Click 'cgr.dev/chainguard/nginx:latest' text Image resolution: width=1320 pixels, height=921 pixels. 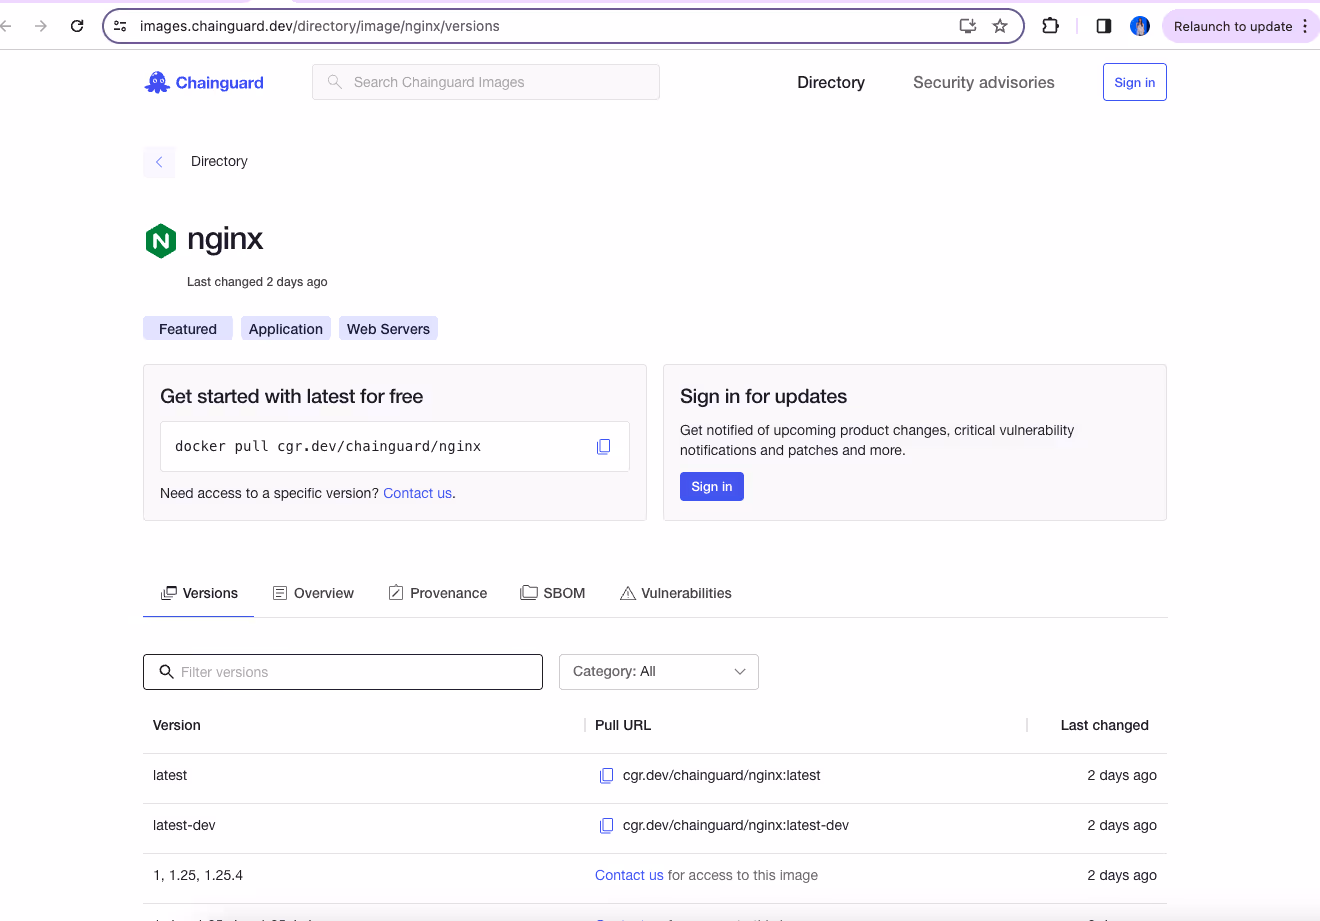click(x=722, y=775)
